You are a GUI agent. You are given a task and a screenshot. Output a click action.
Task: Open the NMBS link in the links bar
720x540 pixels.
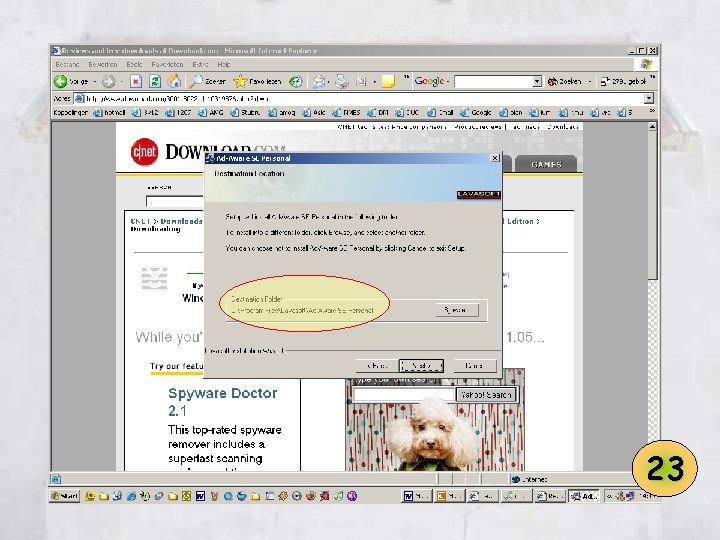click(347, 112)
